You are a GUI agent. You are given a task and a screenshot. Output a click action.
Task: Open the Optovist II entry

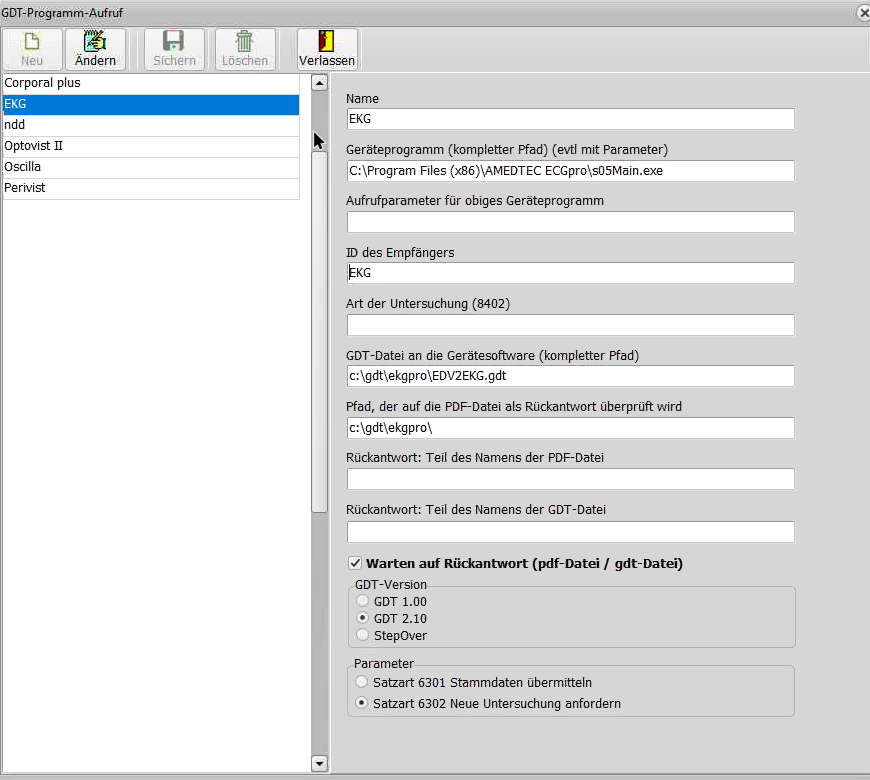(150, 146)
